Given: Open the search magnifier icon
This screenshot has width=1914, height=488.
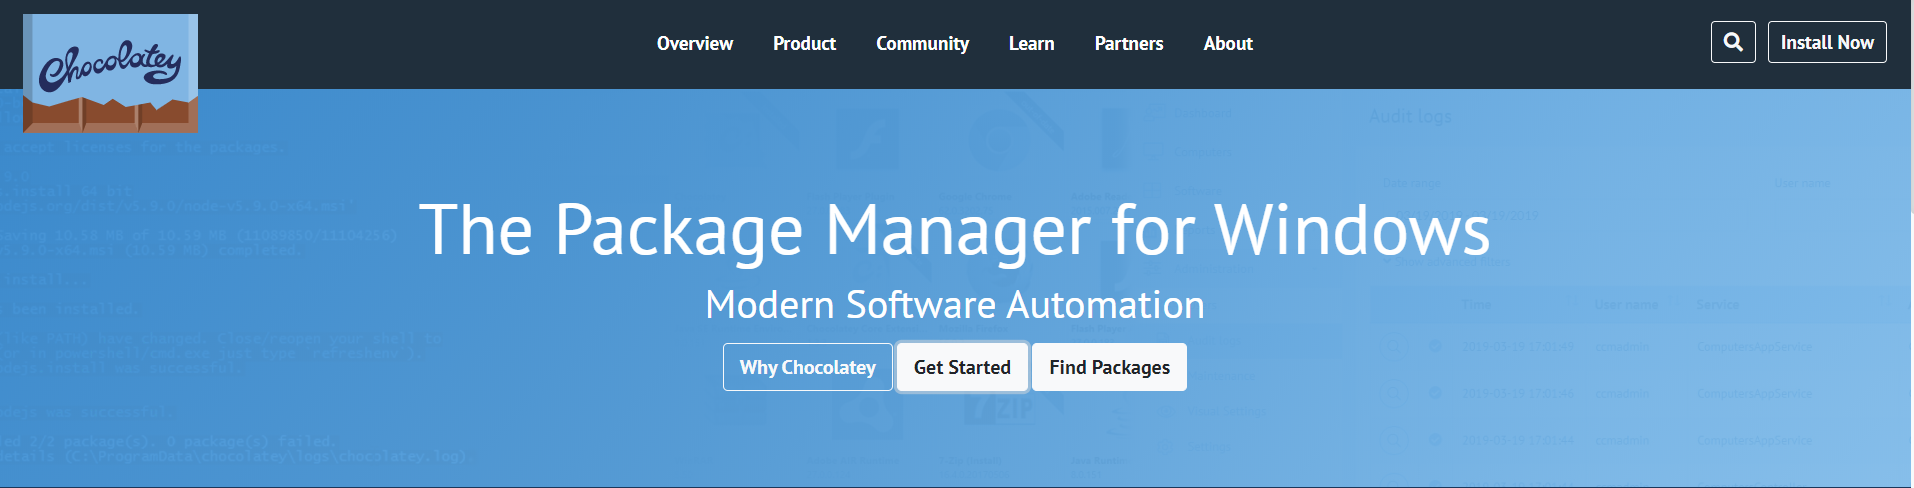Looking at the screenshot, I should click(1733, 42).
